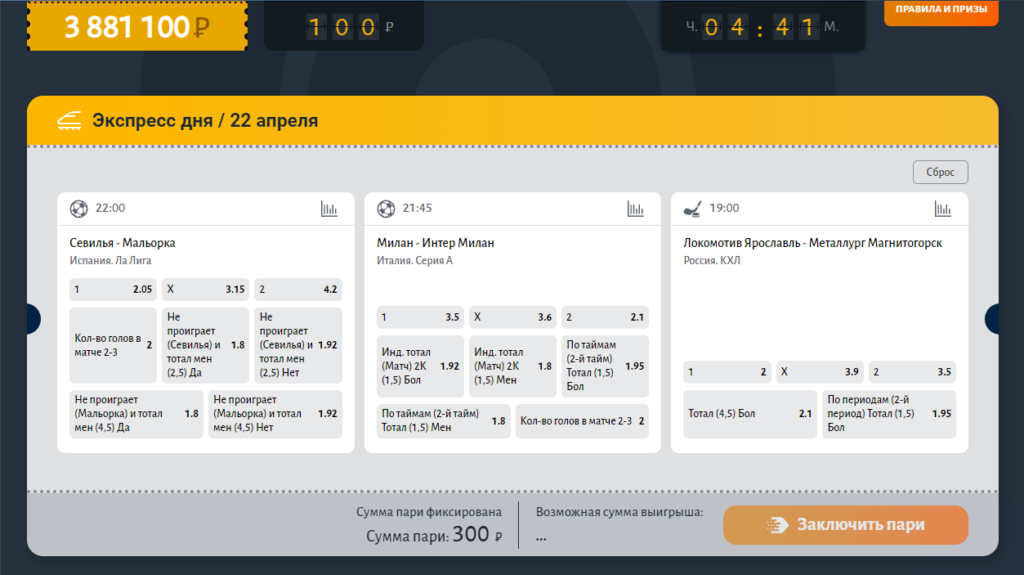
Task: Click Италия. Серия А league label
Action: click(414, 260)
